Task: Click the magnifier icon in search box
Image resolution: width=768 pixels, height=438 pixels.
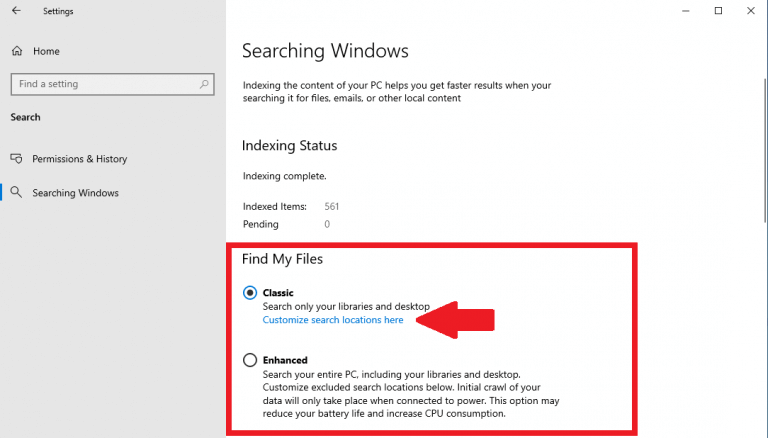Action: click(x=204, y=84)
